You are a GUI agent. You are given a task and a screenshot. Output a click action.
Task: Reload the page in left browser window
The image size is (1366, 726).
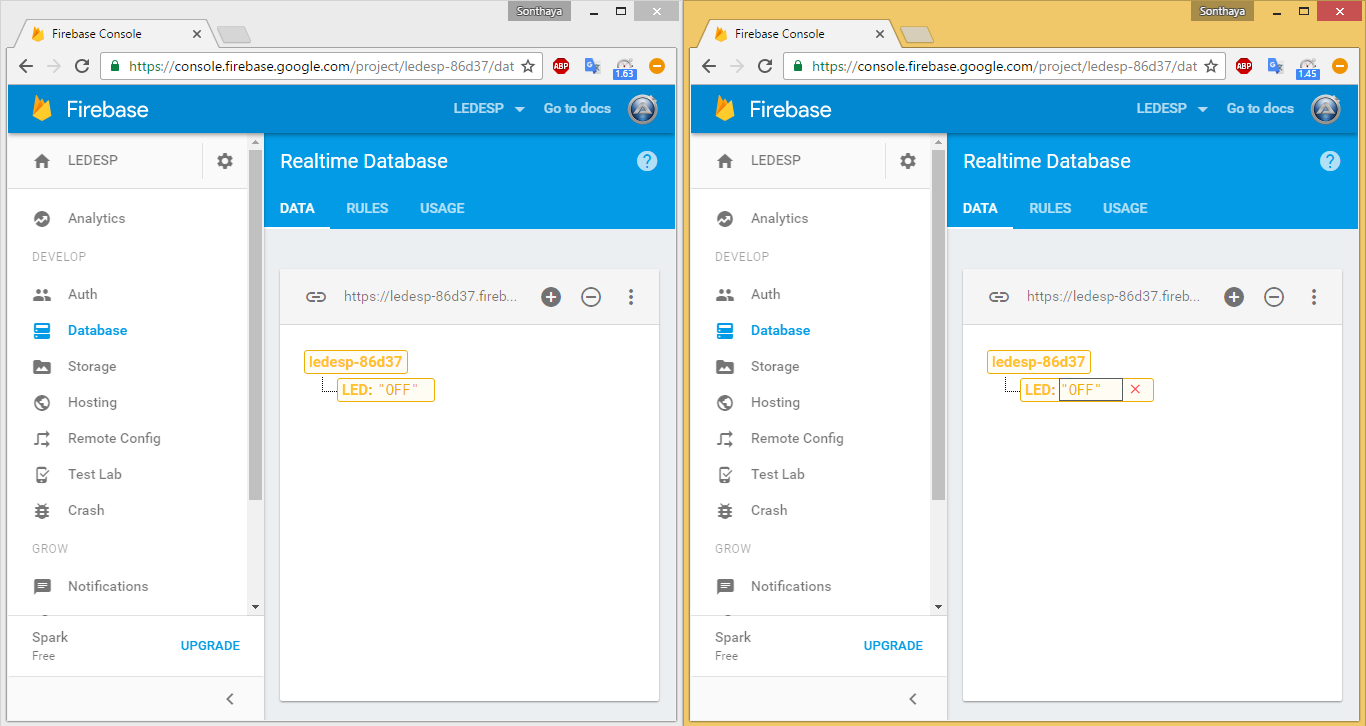coord(82,66)
